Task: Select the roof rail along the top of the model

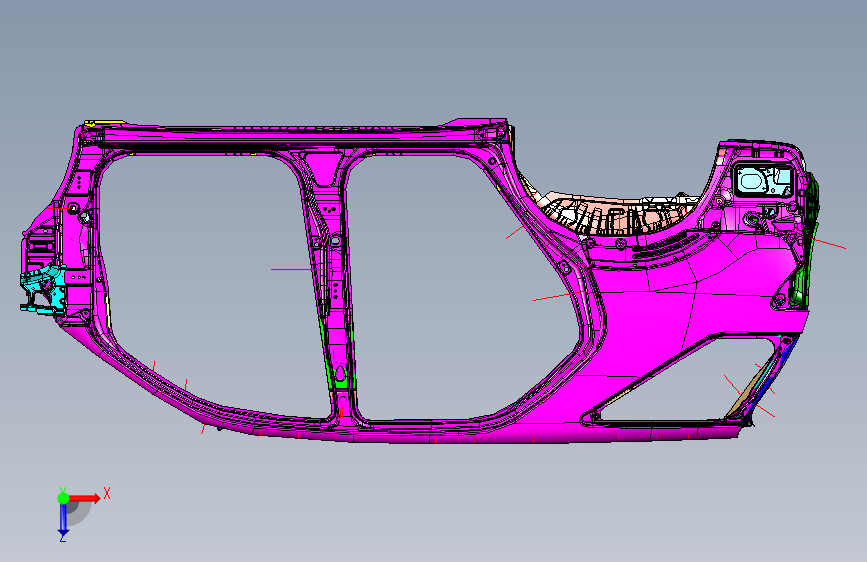Action: point(293,137)
